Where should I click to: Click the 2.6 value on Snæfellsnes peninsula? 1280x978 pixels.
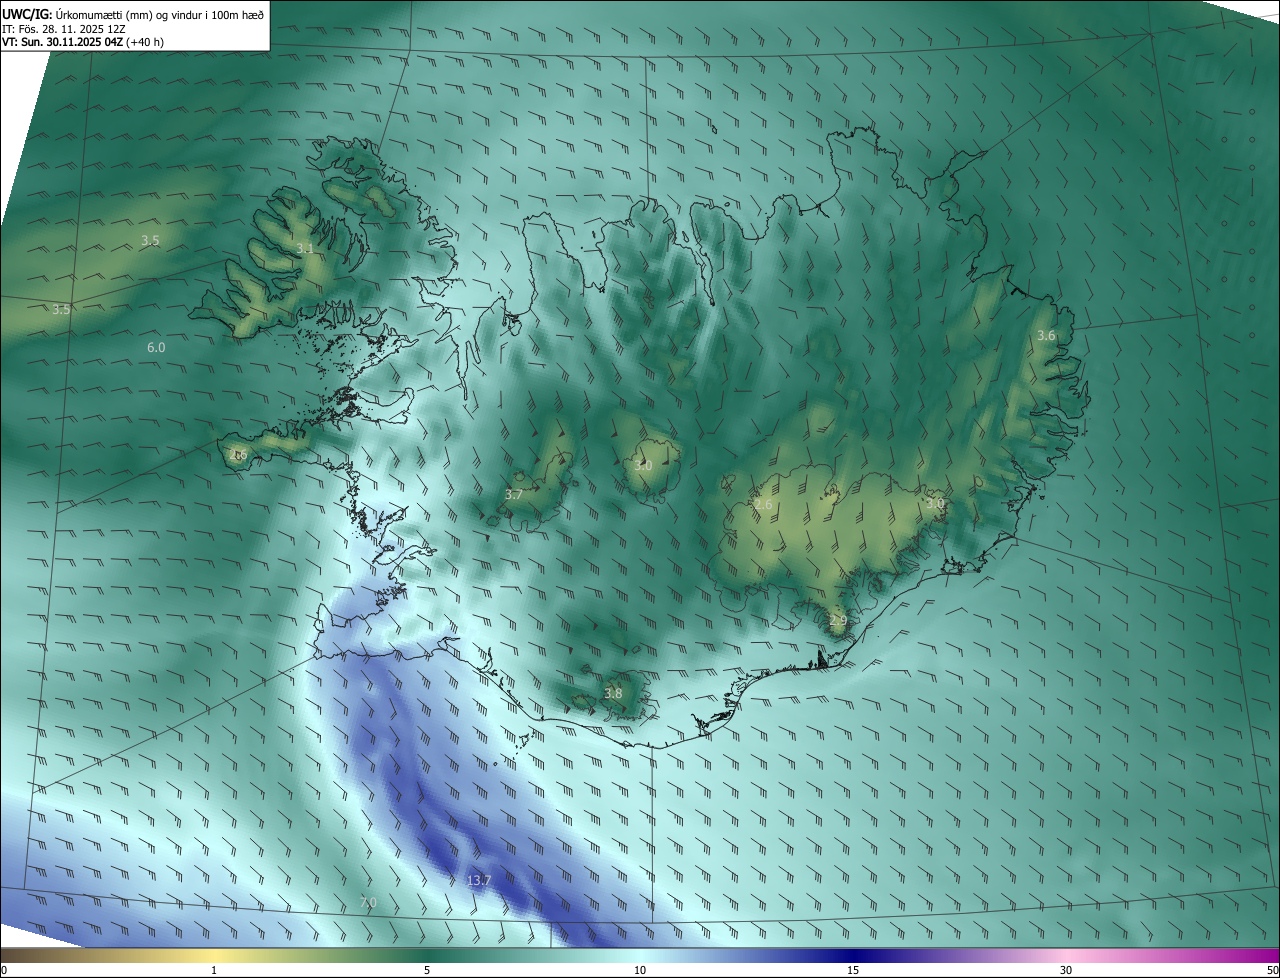(238, 454)
